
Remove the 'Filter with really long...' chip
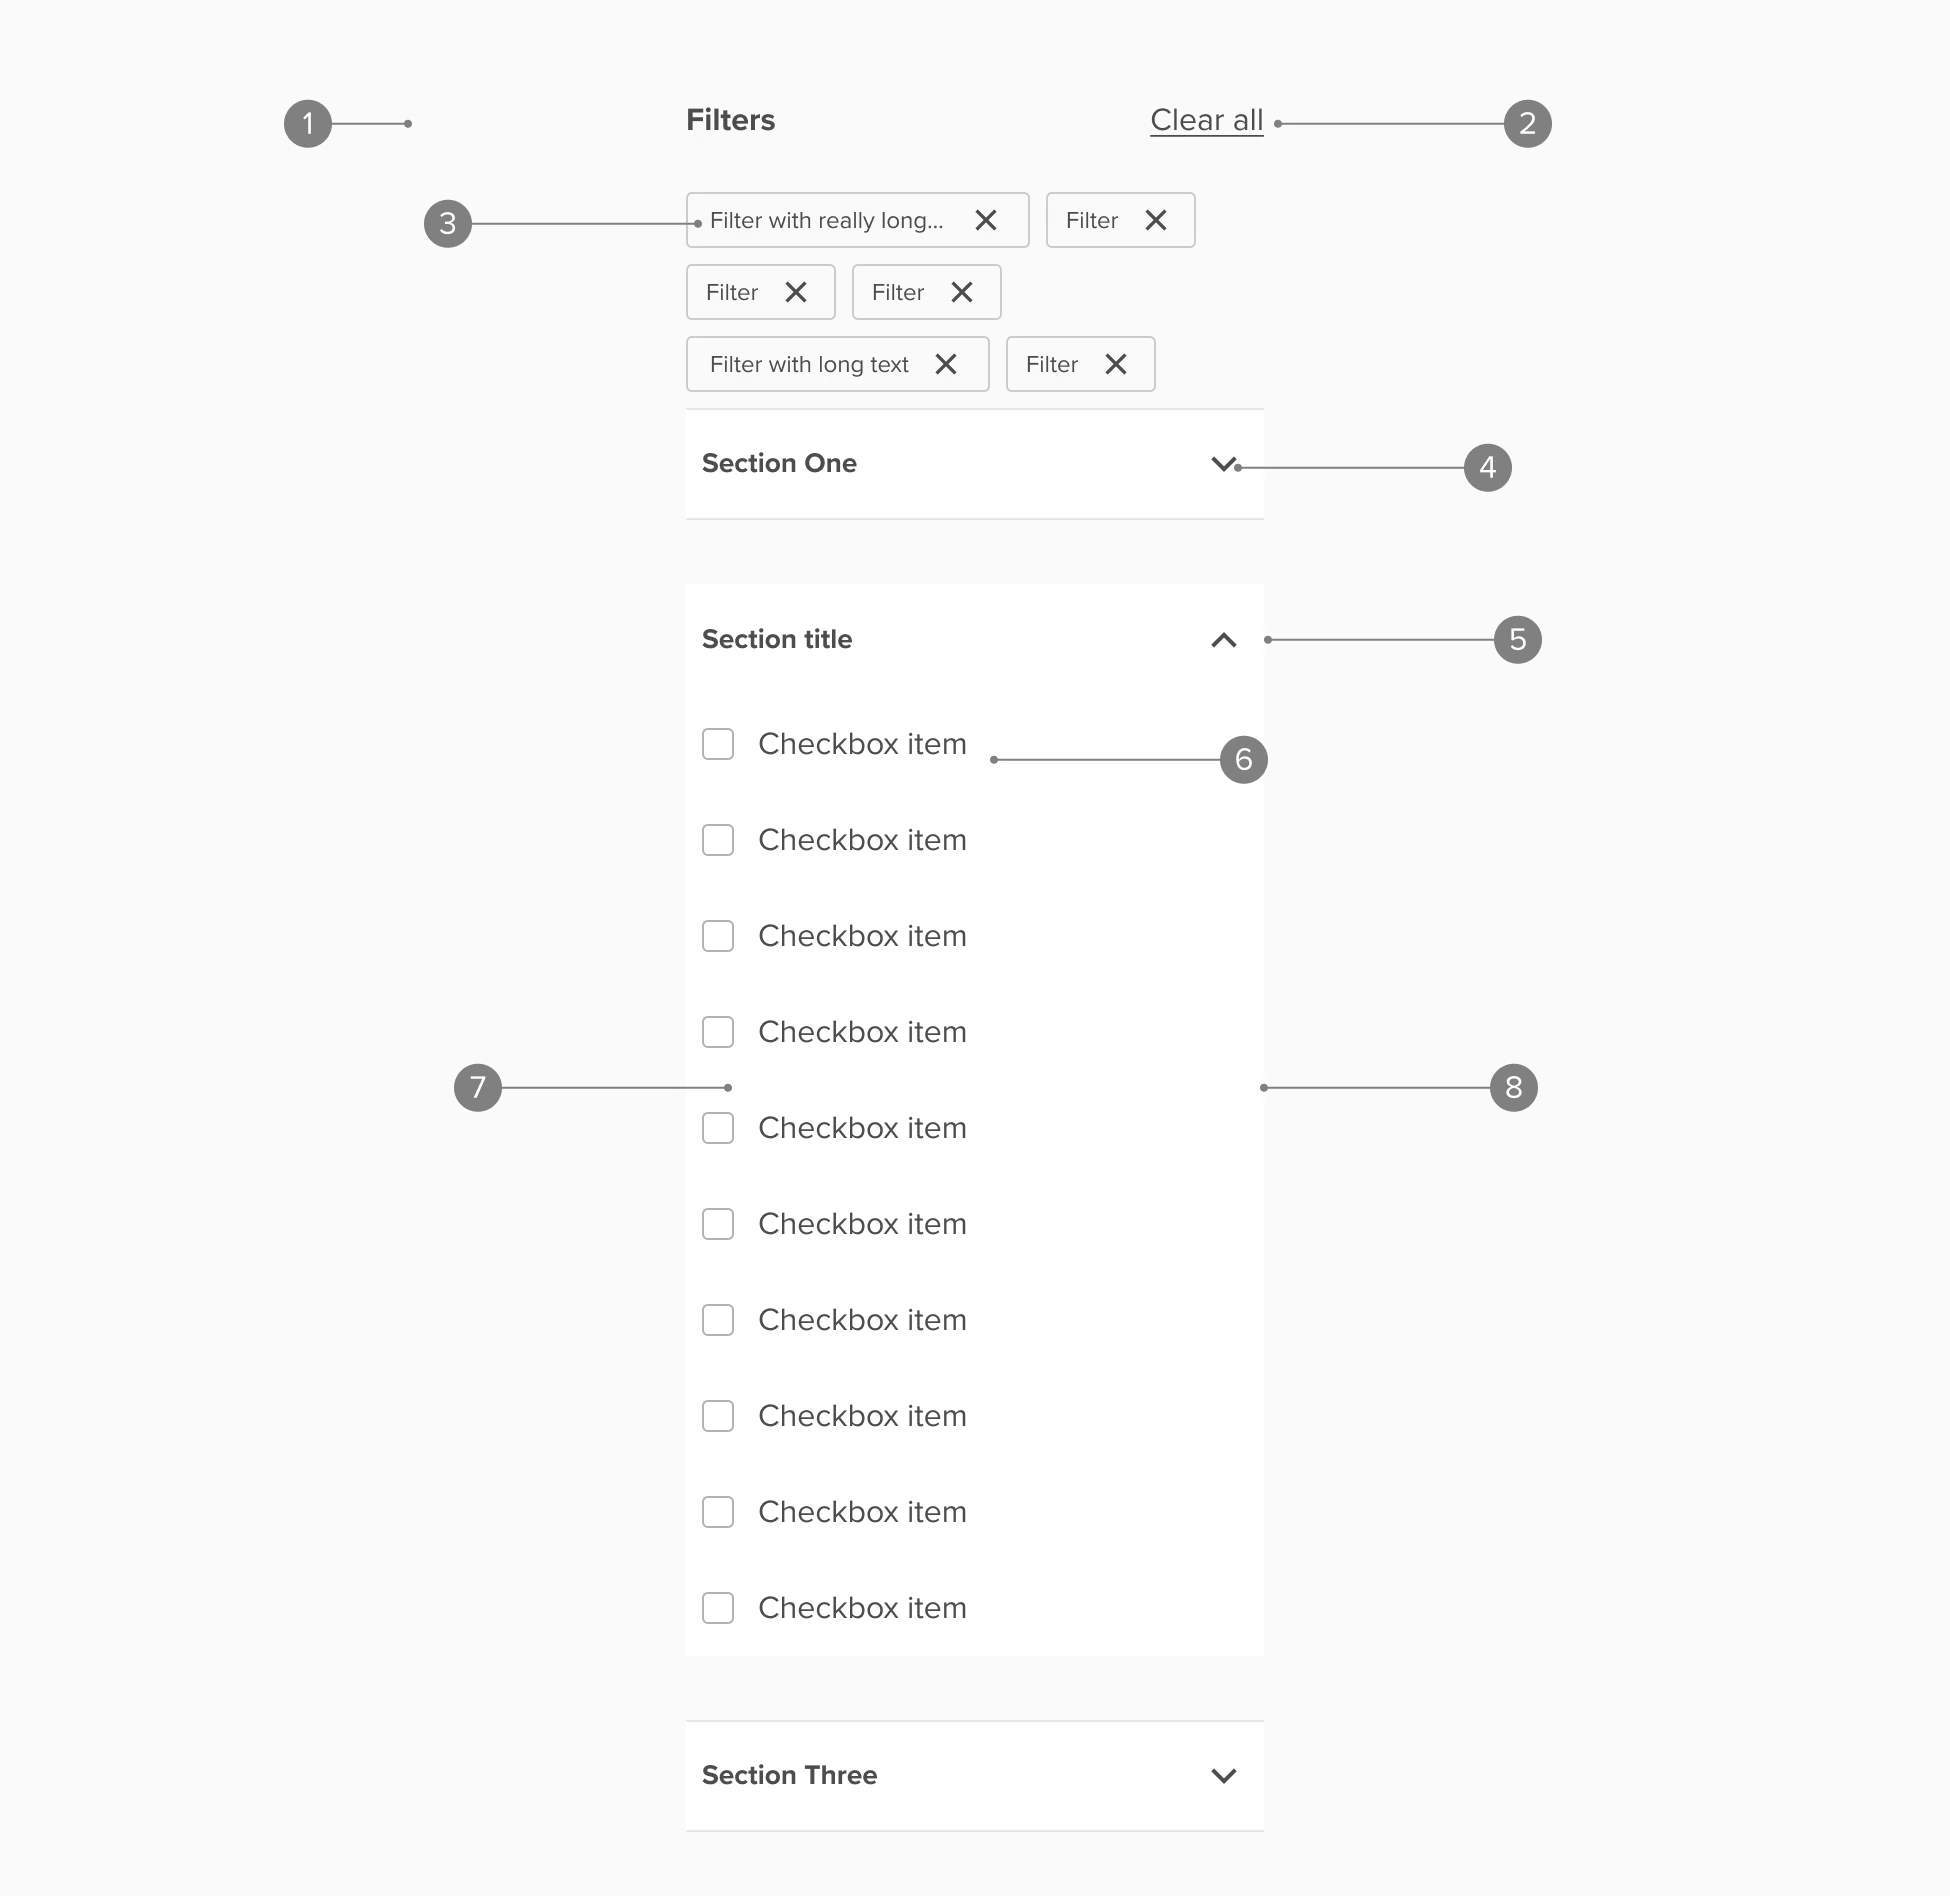[x=986, y=220]
